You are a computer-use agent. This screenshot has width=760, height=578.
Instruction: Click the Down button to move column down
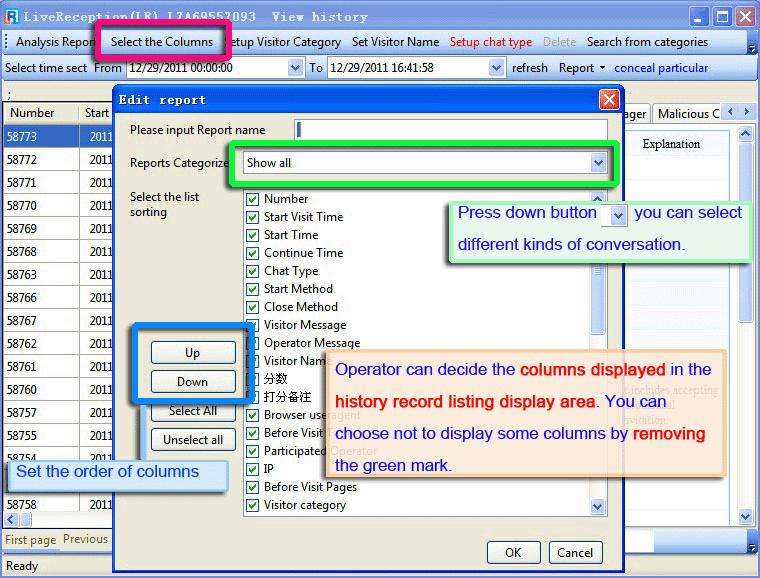193,382
